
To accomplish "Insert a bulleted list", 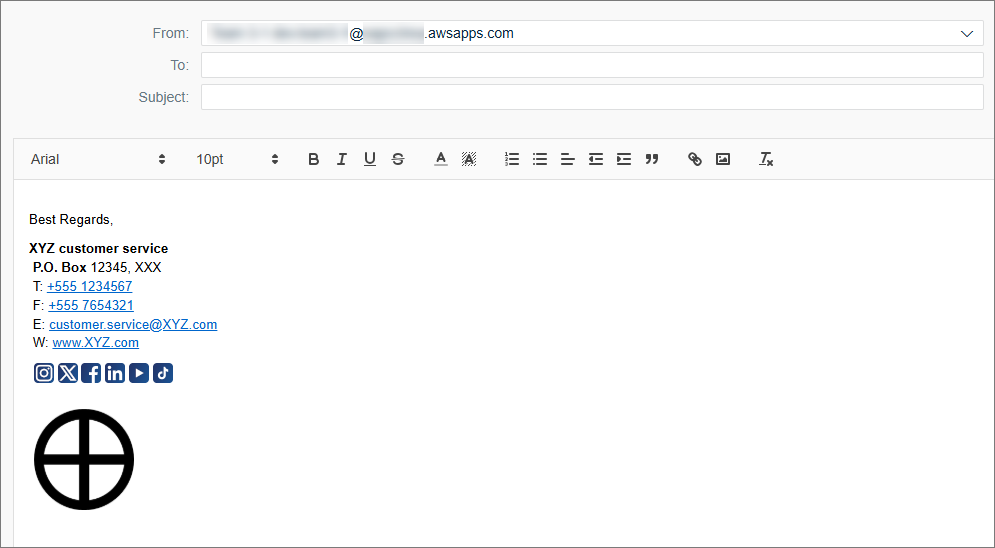I will point(540,159).
